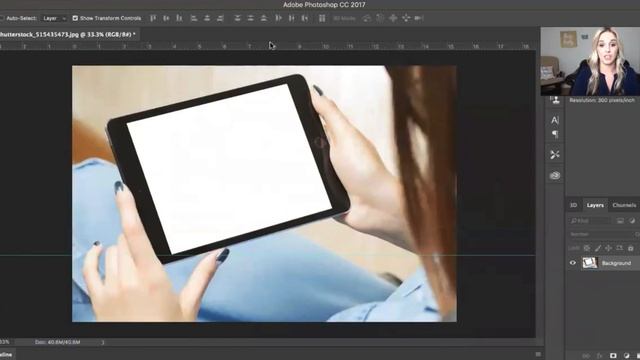
Task: Open the Creative Cloud Libraries panel icon
Action: (x=555, y=176)
